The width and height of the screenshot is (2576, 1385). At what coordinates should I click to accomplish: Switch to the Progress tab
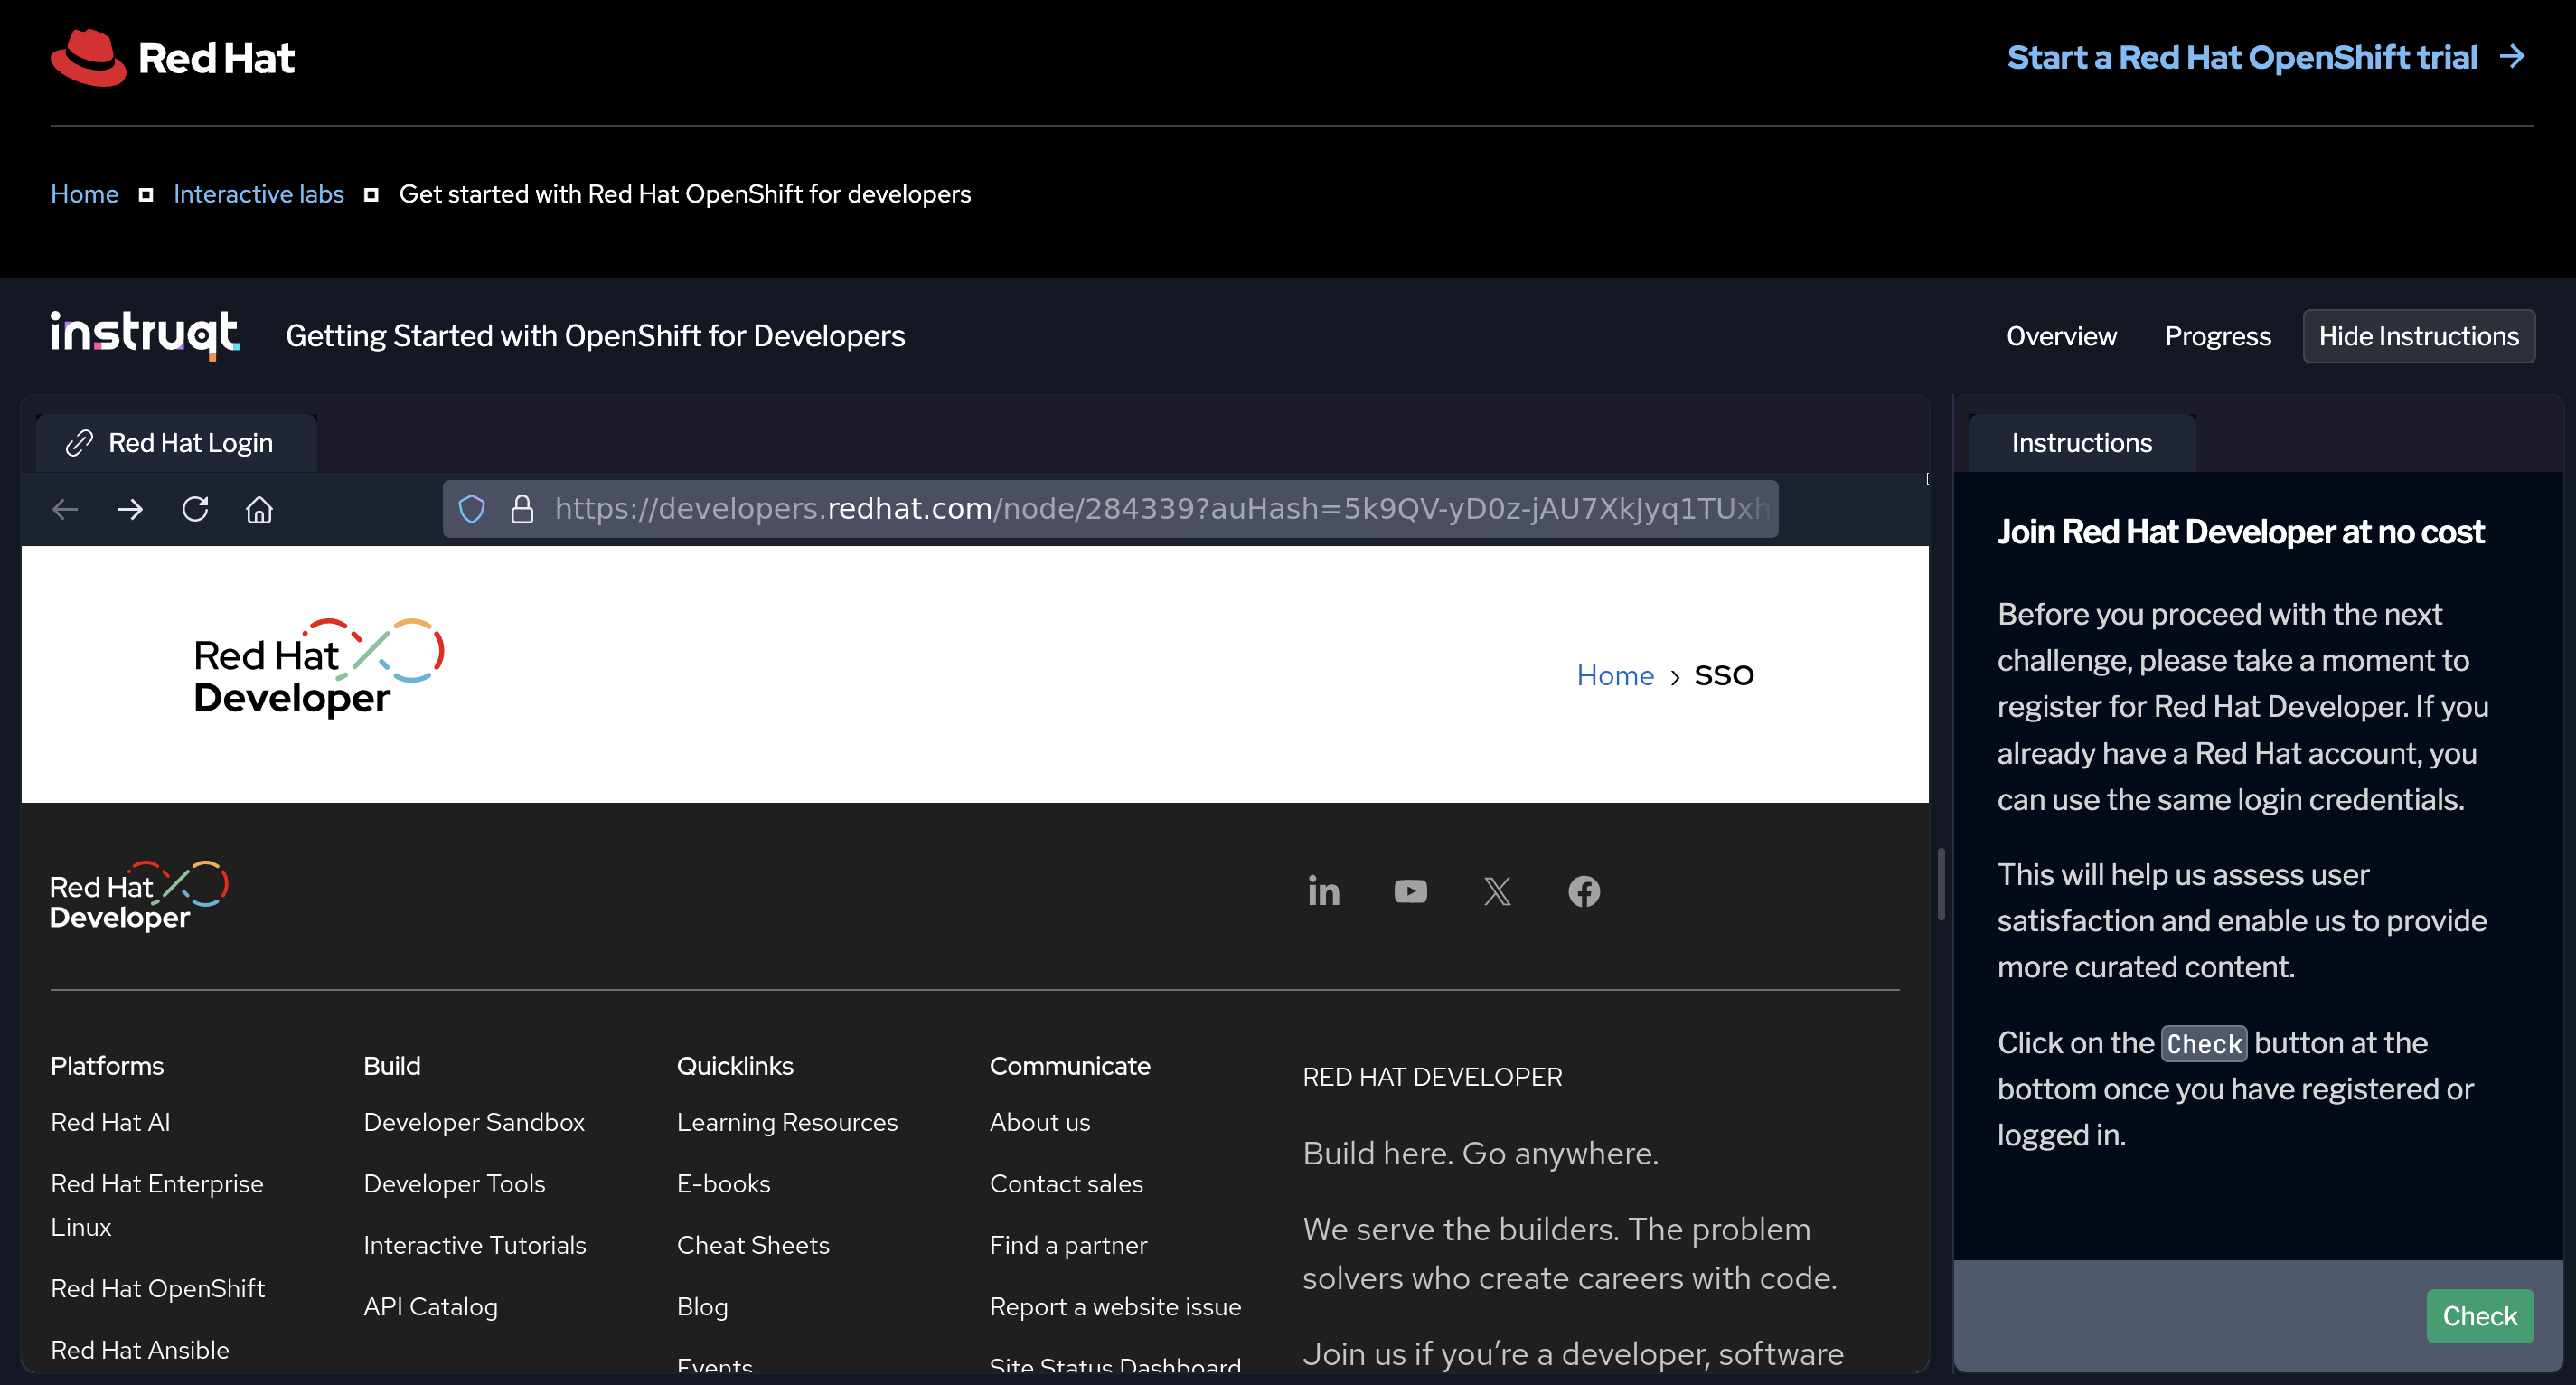(x=2216, y=336)
